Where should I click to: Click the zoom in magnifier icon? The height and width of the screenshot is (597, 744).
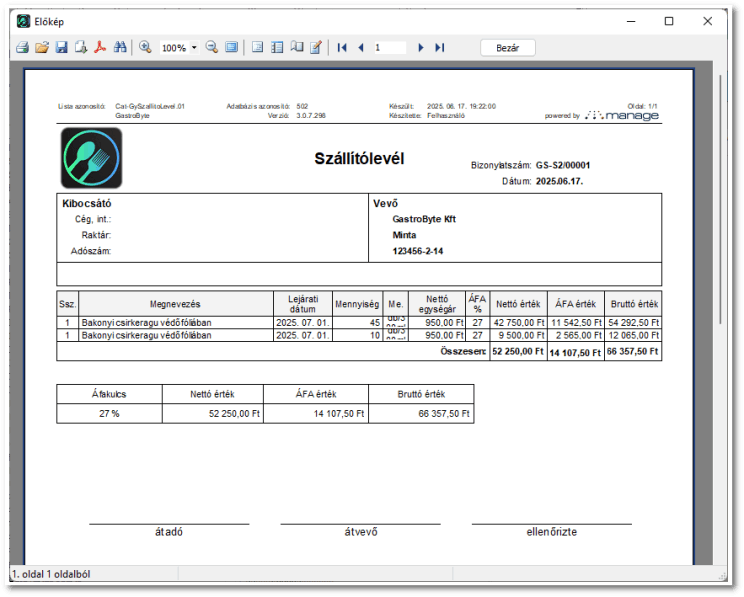[x=145, y=47]
